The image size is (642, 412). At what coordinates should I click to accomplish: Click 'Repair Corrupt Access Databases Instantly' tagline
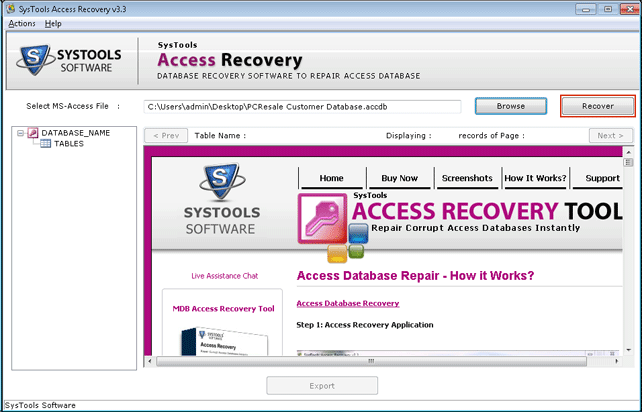click(x=475, y=228)
